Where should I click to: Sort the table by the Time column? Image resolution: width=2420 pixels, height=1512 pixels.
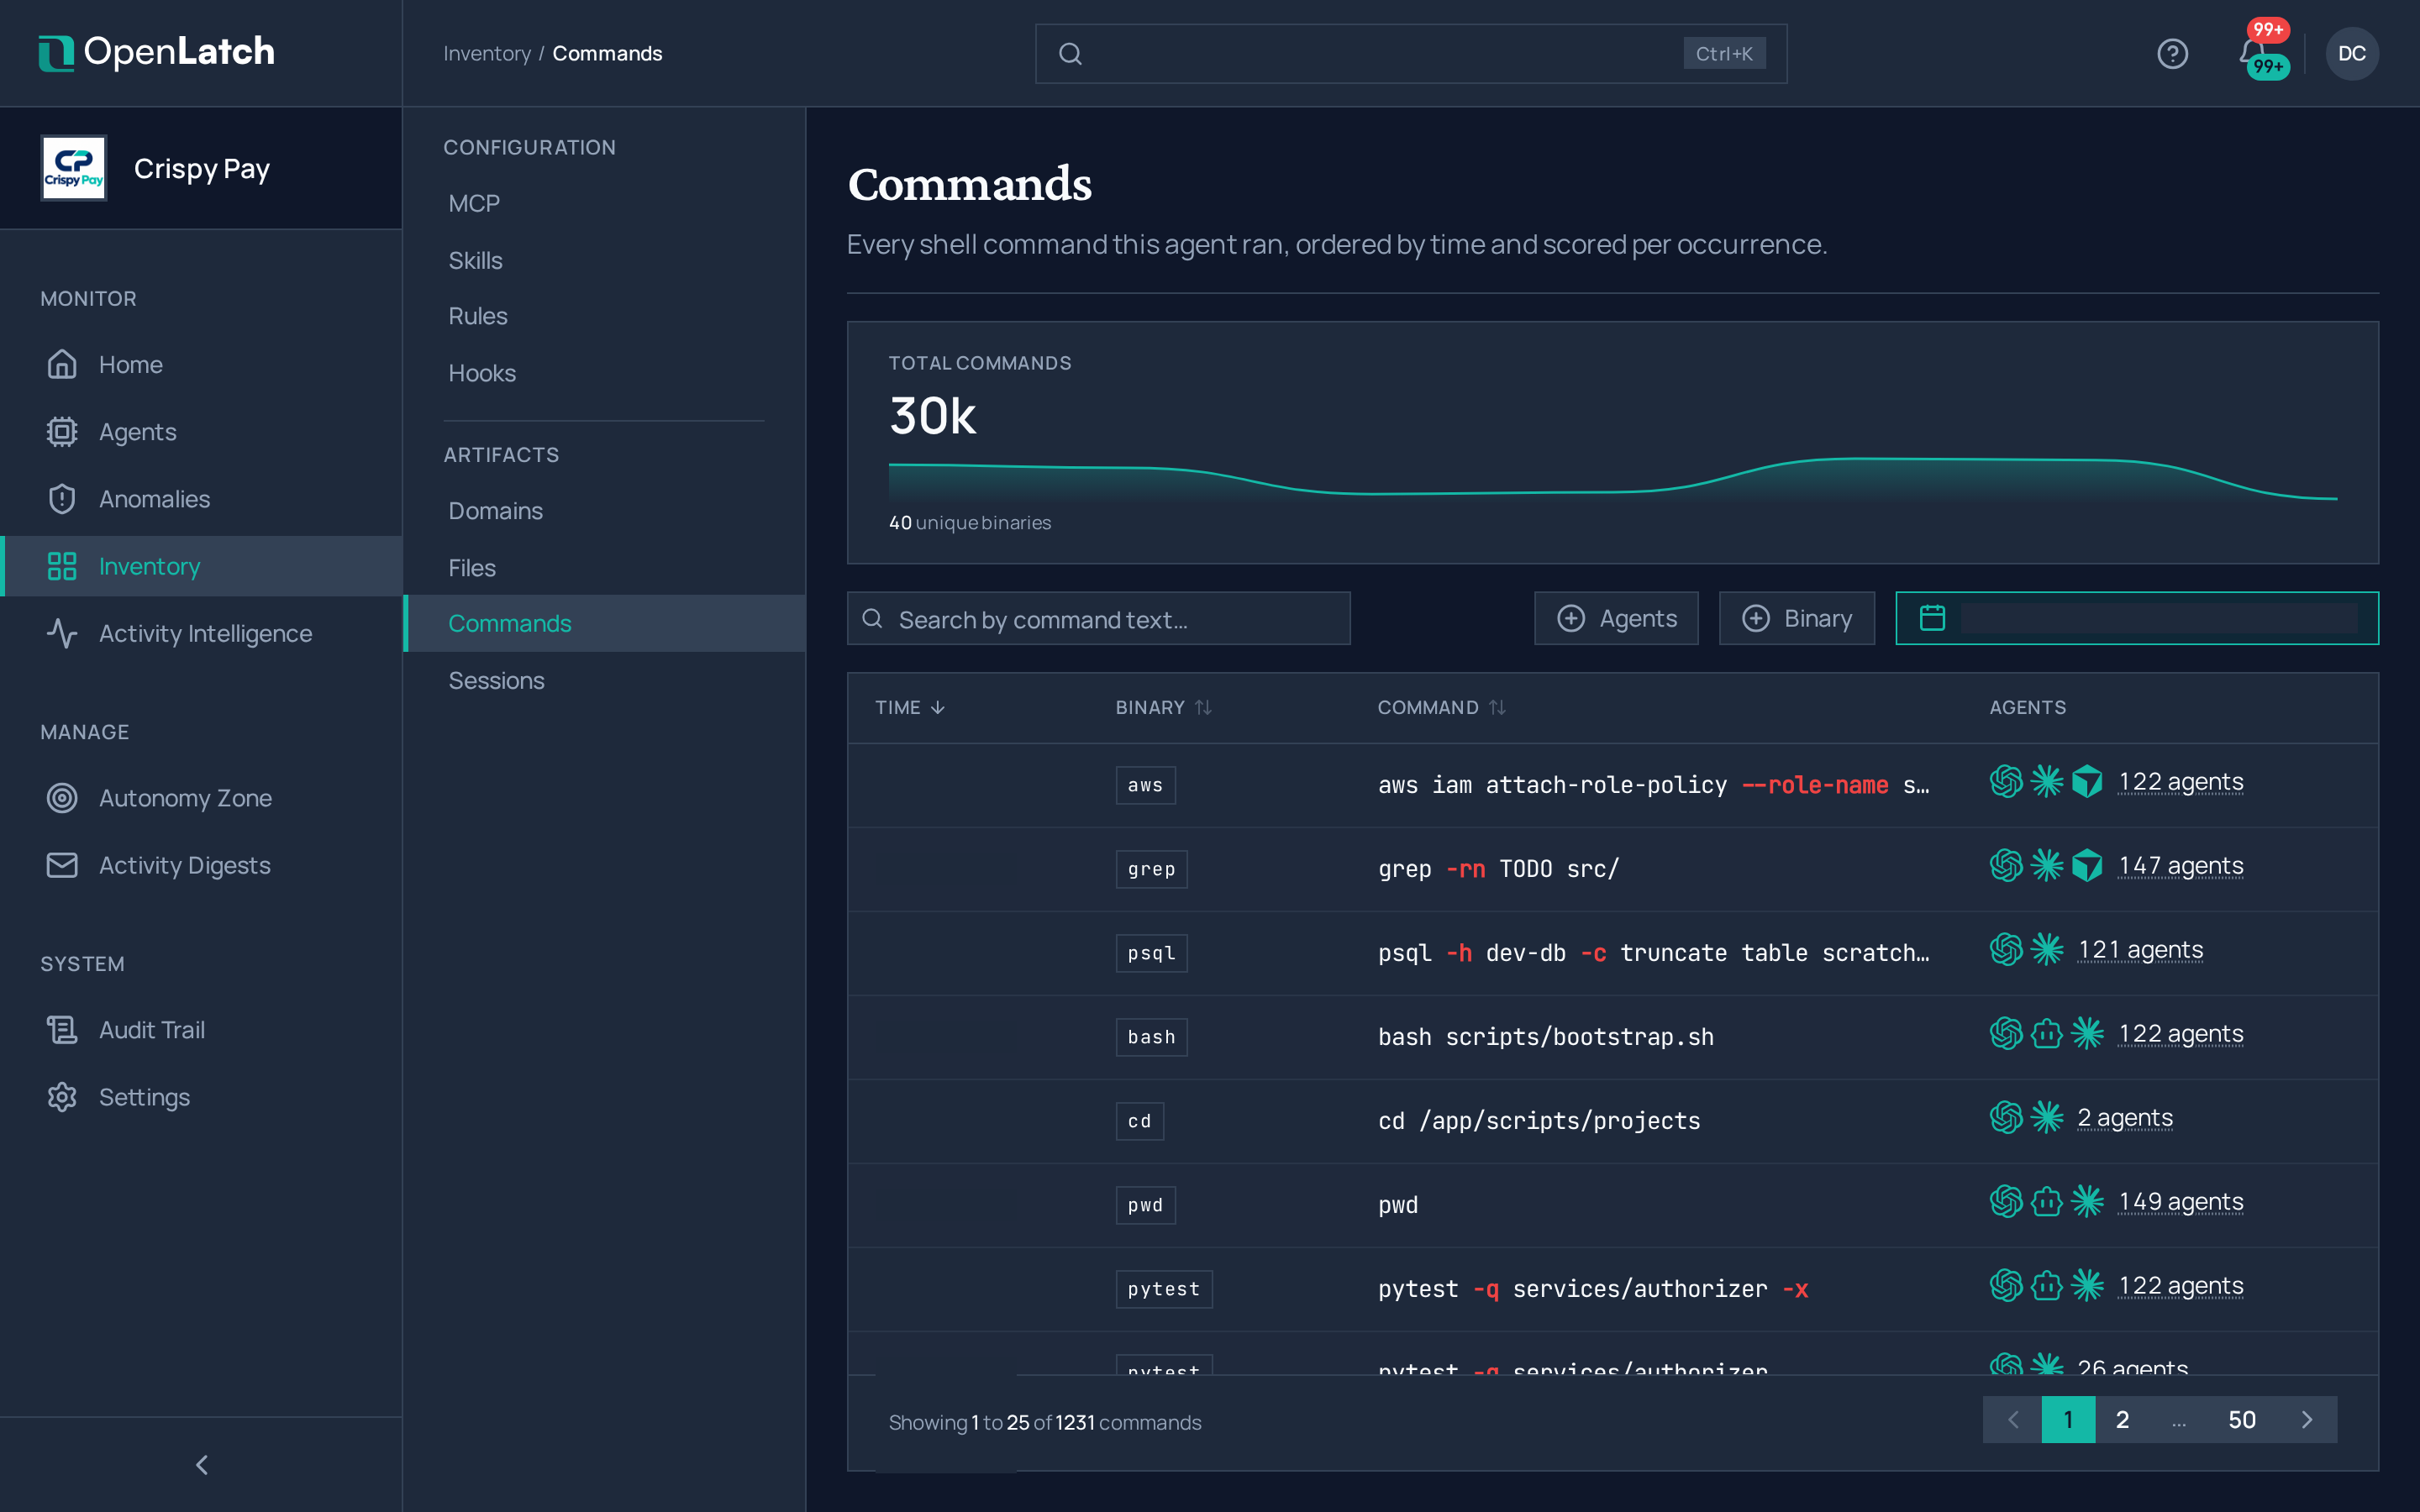coord(909,707)
